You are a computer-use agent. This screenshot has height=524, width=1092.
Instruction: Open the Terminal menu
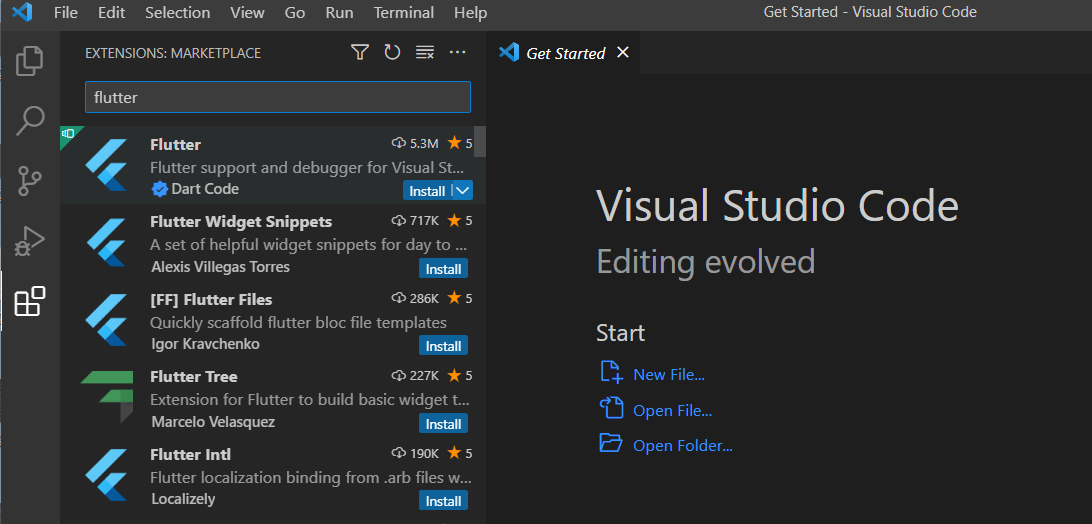point(404,13)
